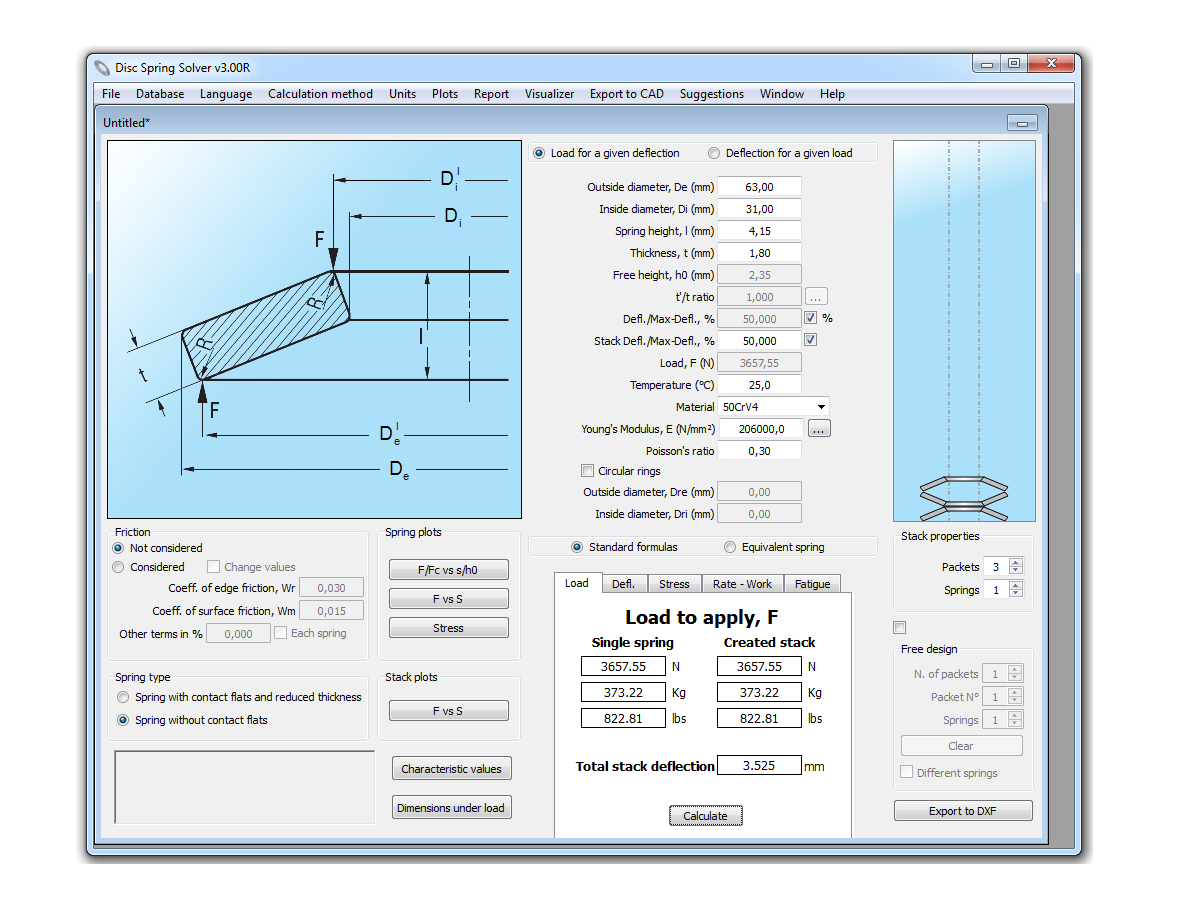This screenshot has width=1200, height=900.
Task: Open the Language menu
Action: 226,94
